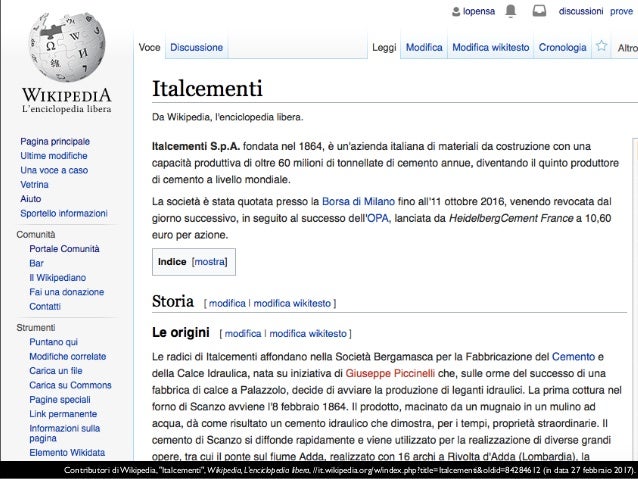This screenshot has width=638, height=479.
Task: Open the notifications bell icon
Action: (x=511, y=11)
